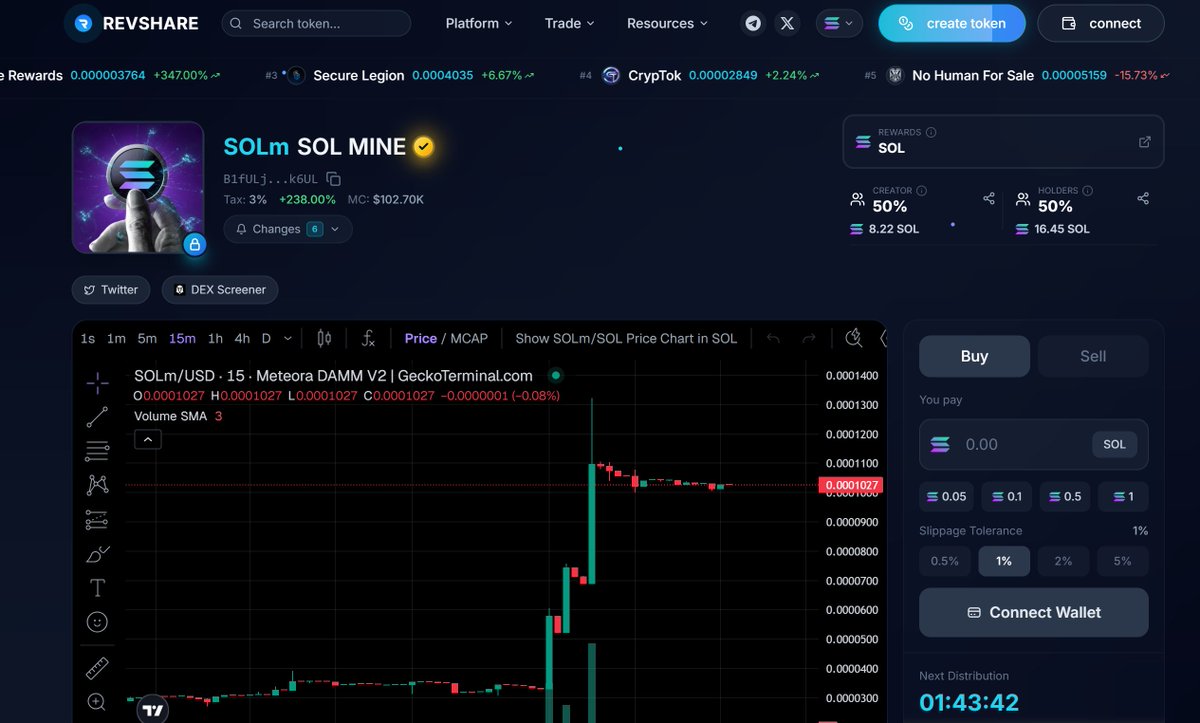
Task: Choose the 0.5 SOL preset amount
Action: pos(1064,496)
